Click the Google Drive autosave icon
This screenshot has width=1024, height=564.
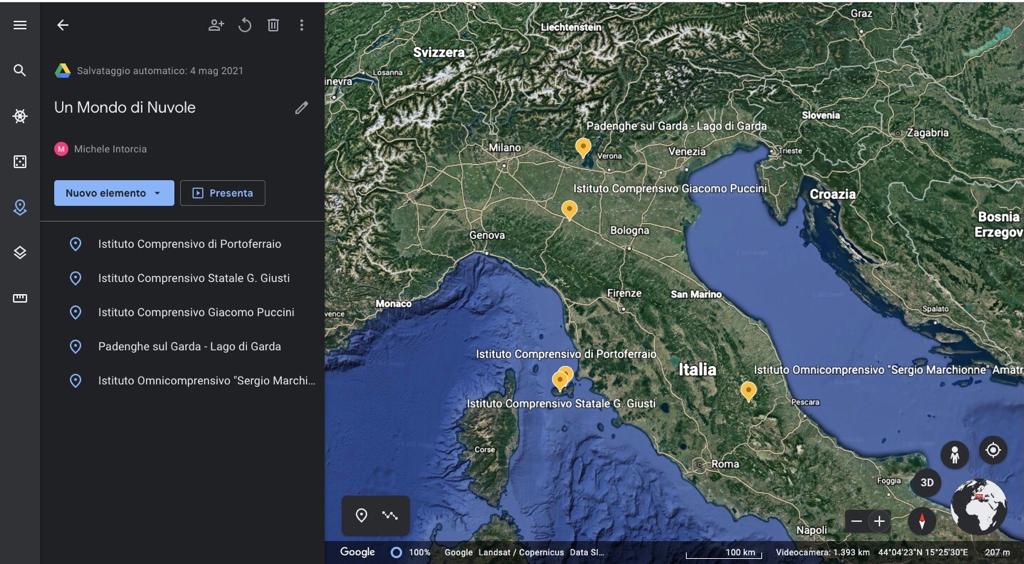point(63,71)
